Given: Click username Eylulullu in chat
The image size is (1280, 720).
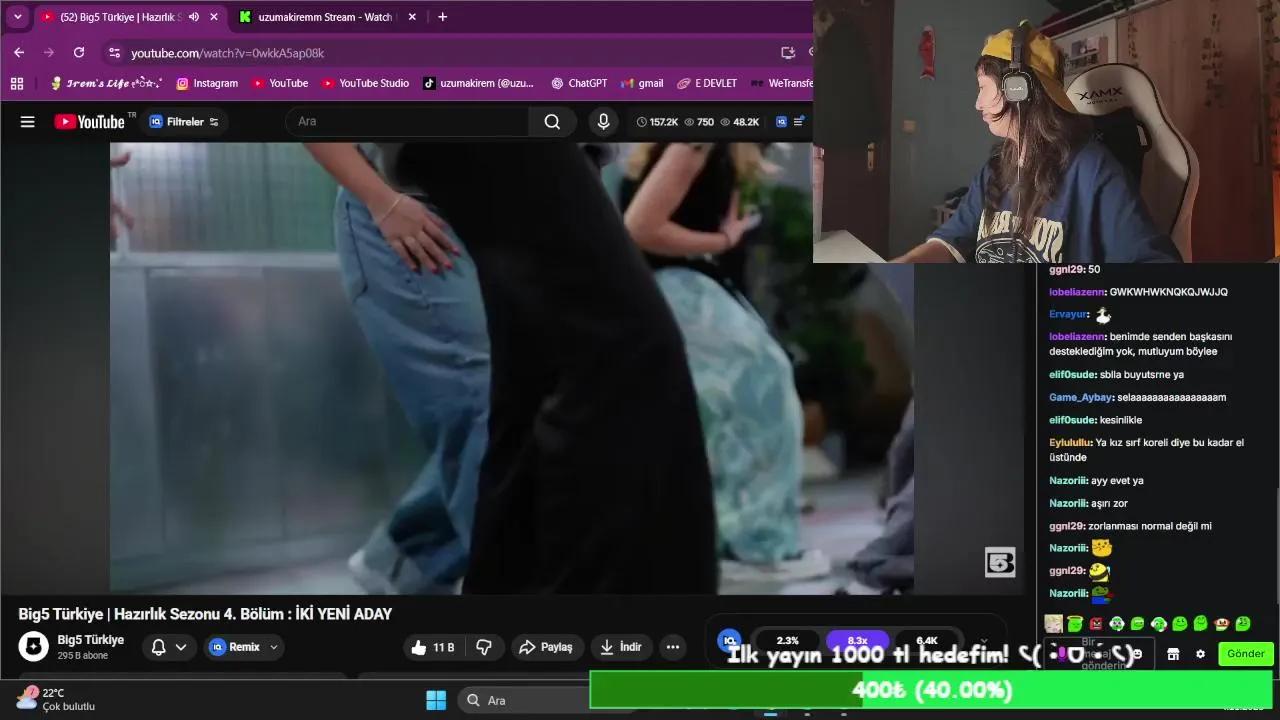Looking at the screenshot, I should click(x=1070, y=442).
